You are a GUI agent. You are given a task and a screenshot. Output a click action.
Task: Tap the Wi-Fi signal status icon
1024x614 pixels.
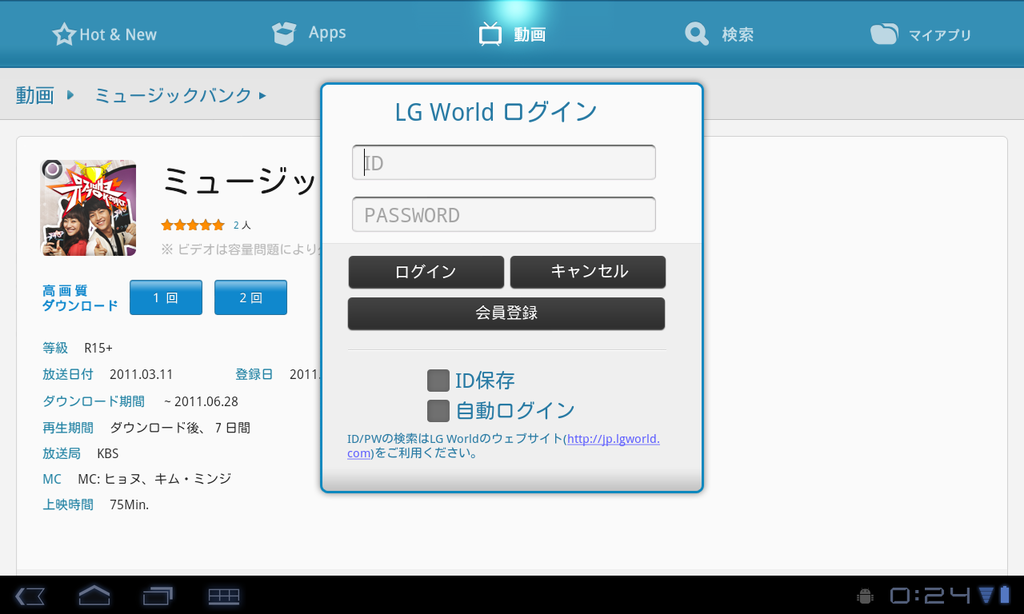click(986, 595)
